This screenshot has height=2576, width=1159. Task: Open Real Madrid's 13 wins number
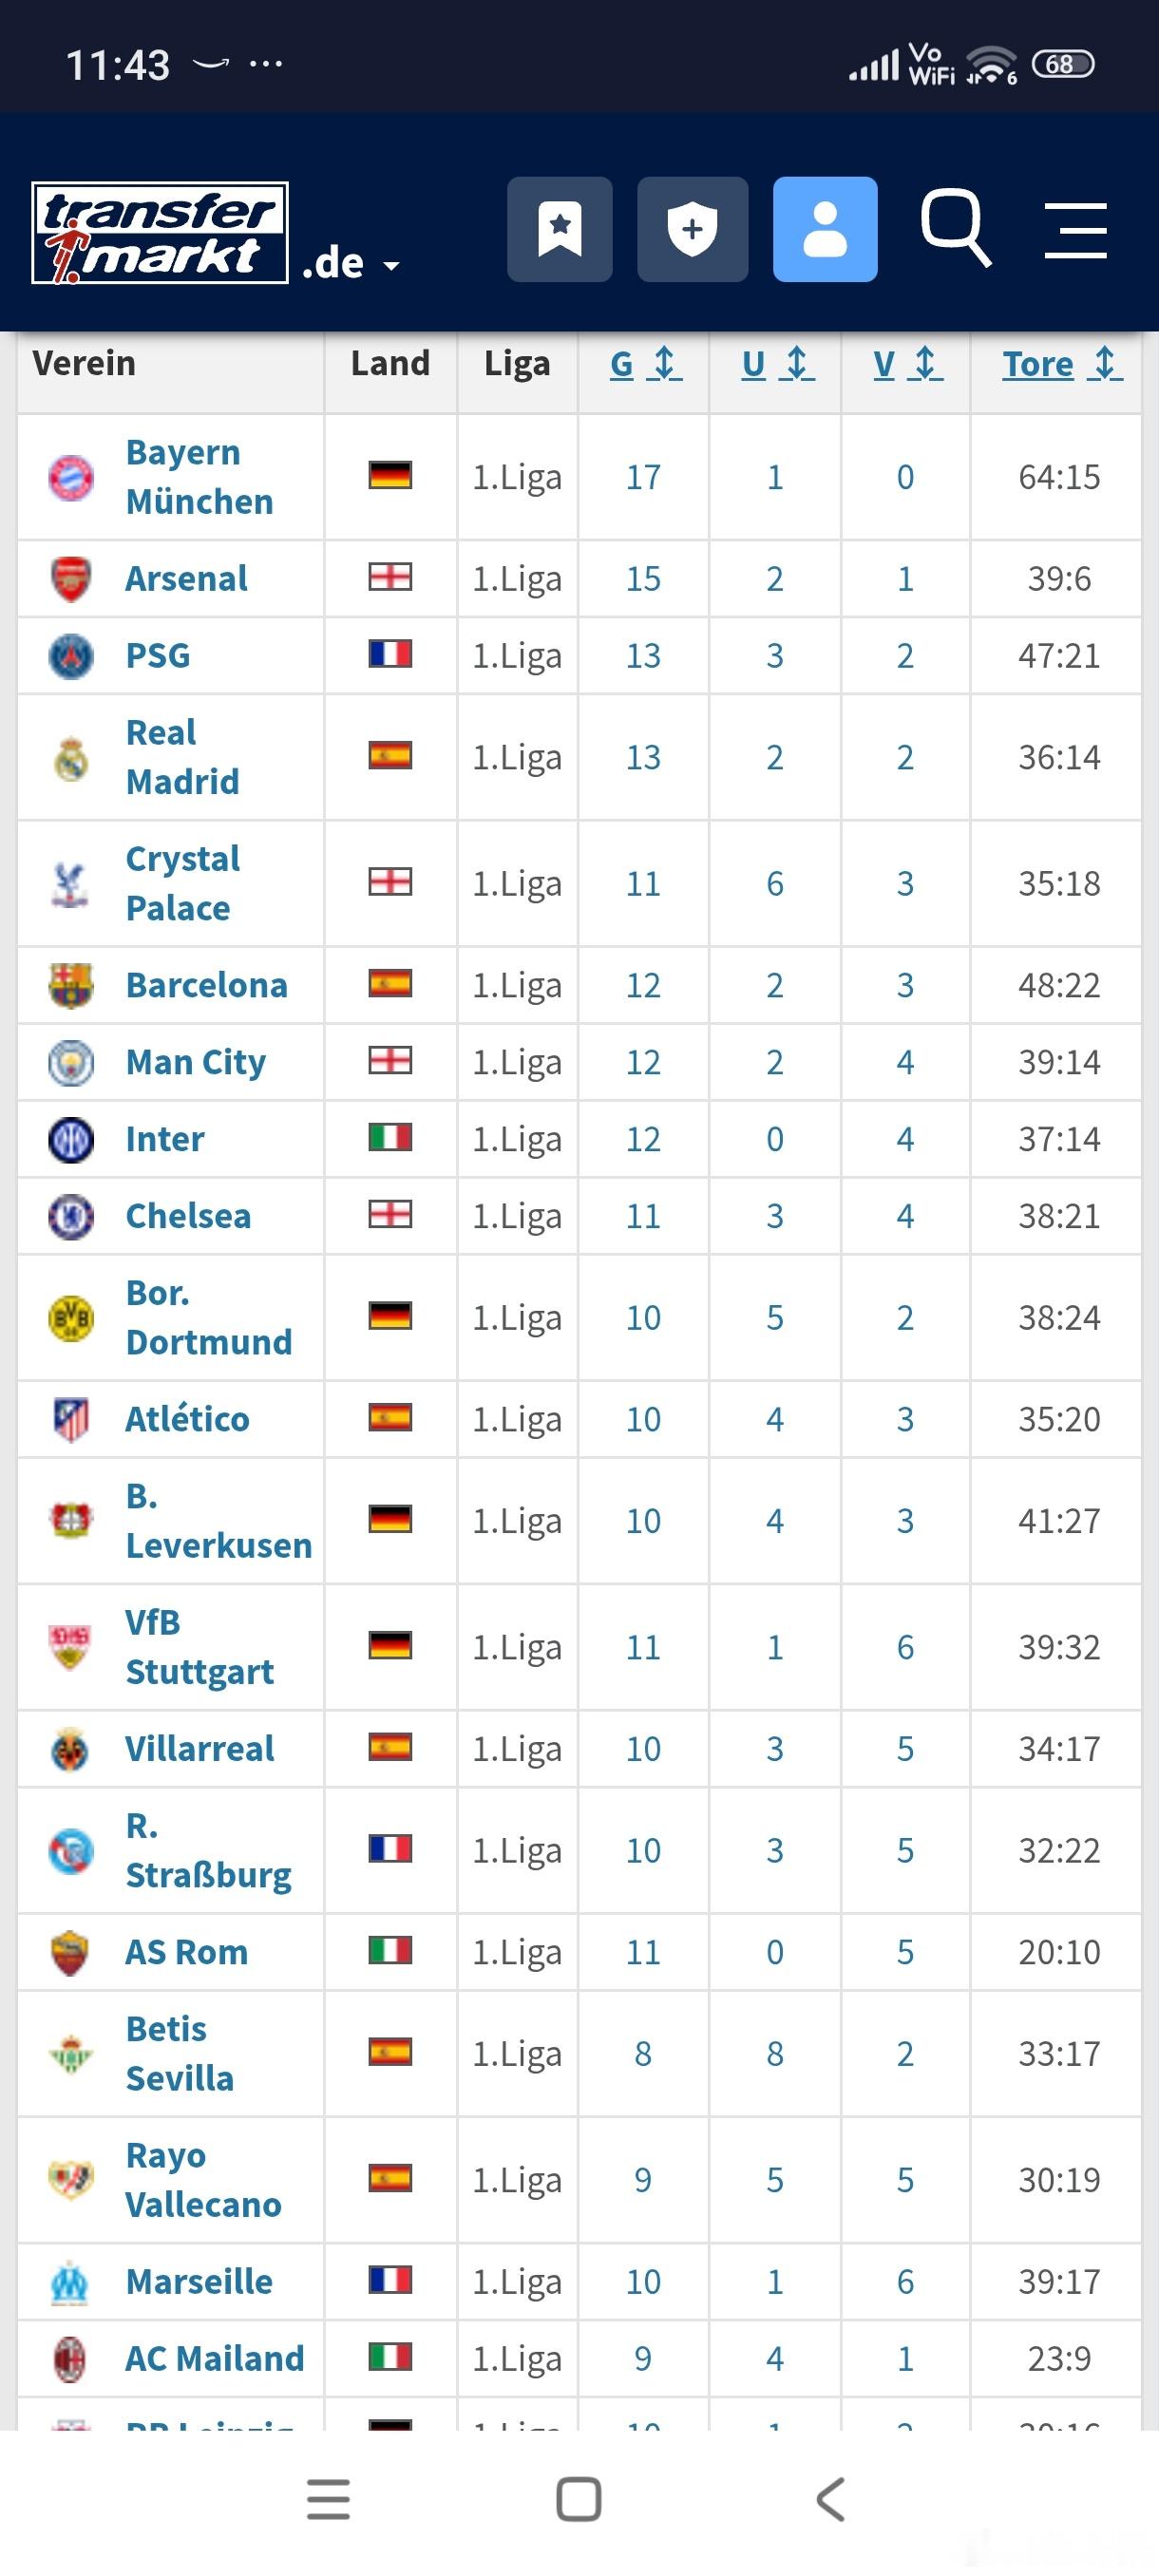tap(643, 757)
